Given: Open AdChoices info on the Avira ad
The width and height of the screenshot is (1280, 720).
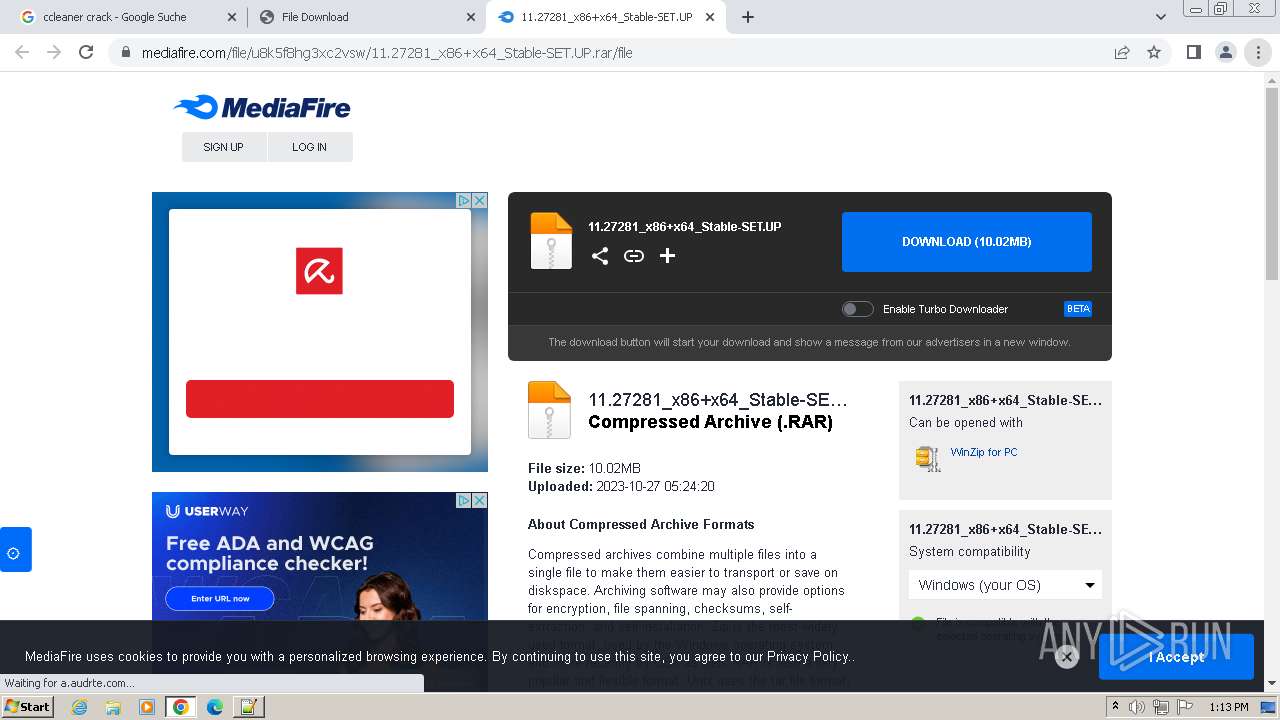Looking at the screenshot, I should tap(464, 200).
